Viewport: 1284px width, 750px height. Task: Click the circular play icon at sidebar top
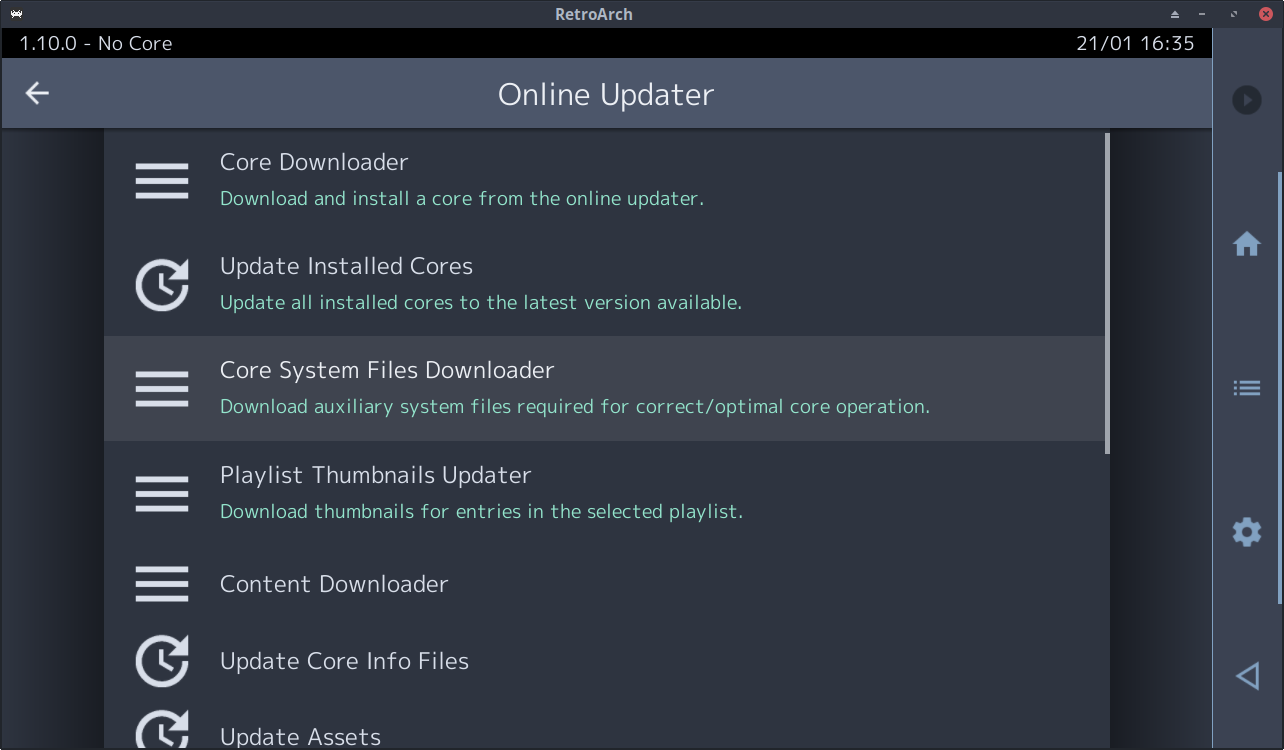coord(1246,100)
